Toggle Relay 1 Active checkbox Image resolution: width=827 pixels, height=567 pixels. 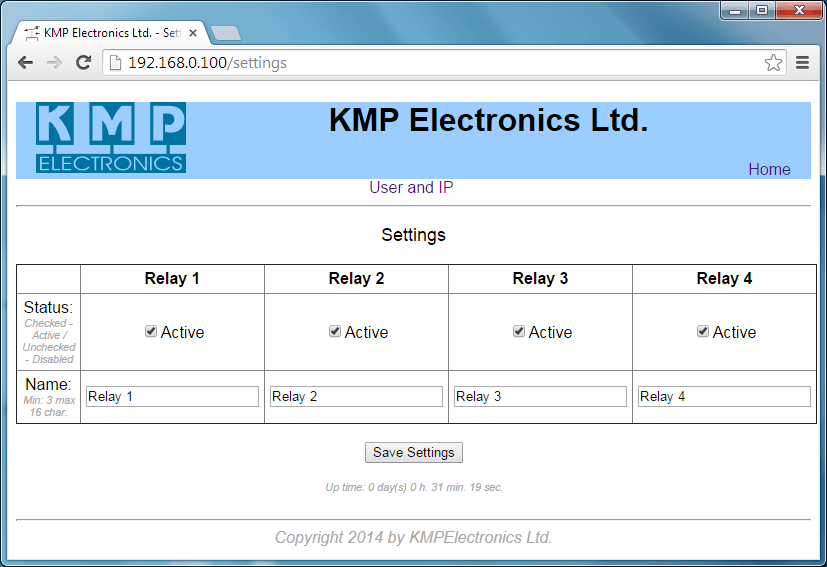[151, 331]
